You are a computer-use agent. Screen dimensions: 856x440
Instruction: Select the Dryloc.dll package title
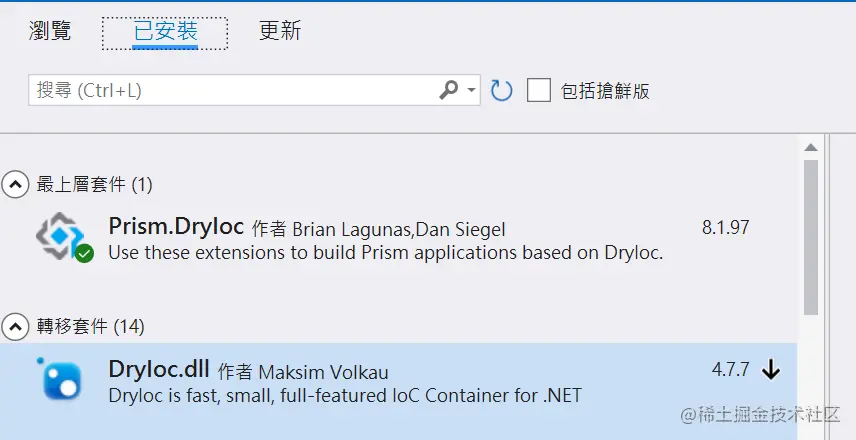[158, 370]
